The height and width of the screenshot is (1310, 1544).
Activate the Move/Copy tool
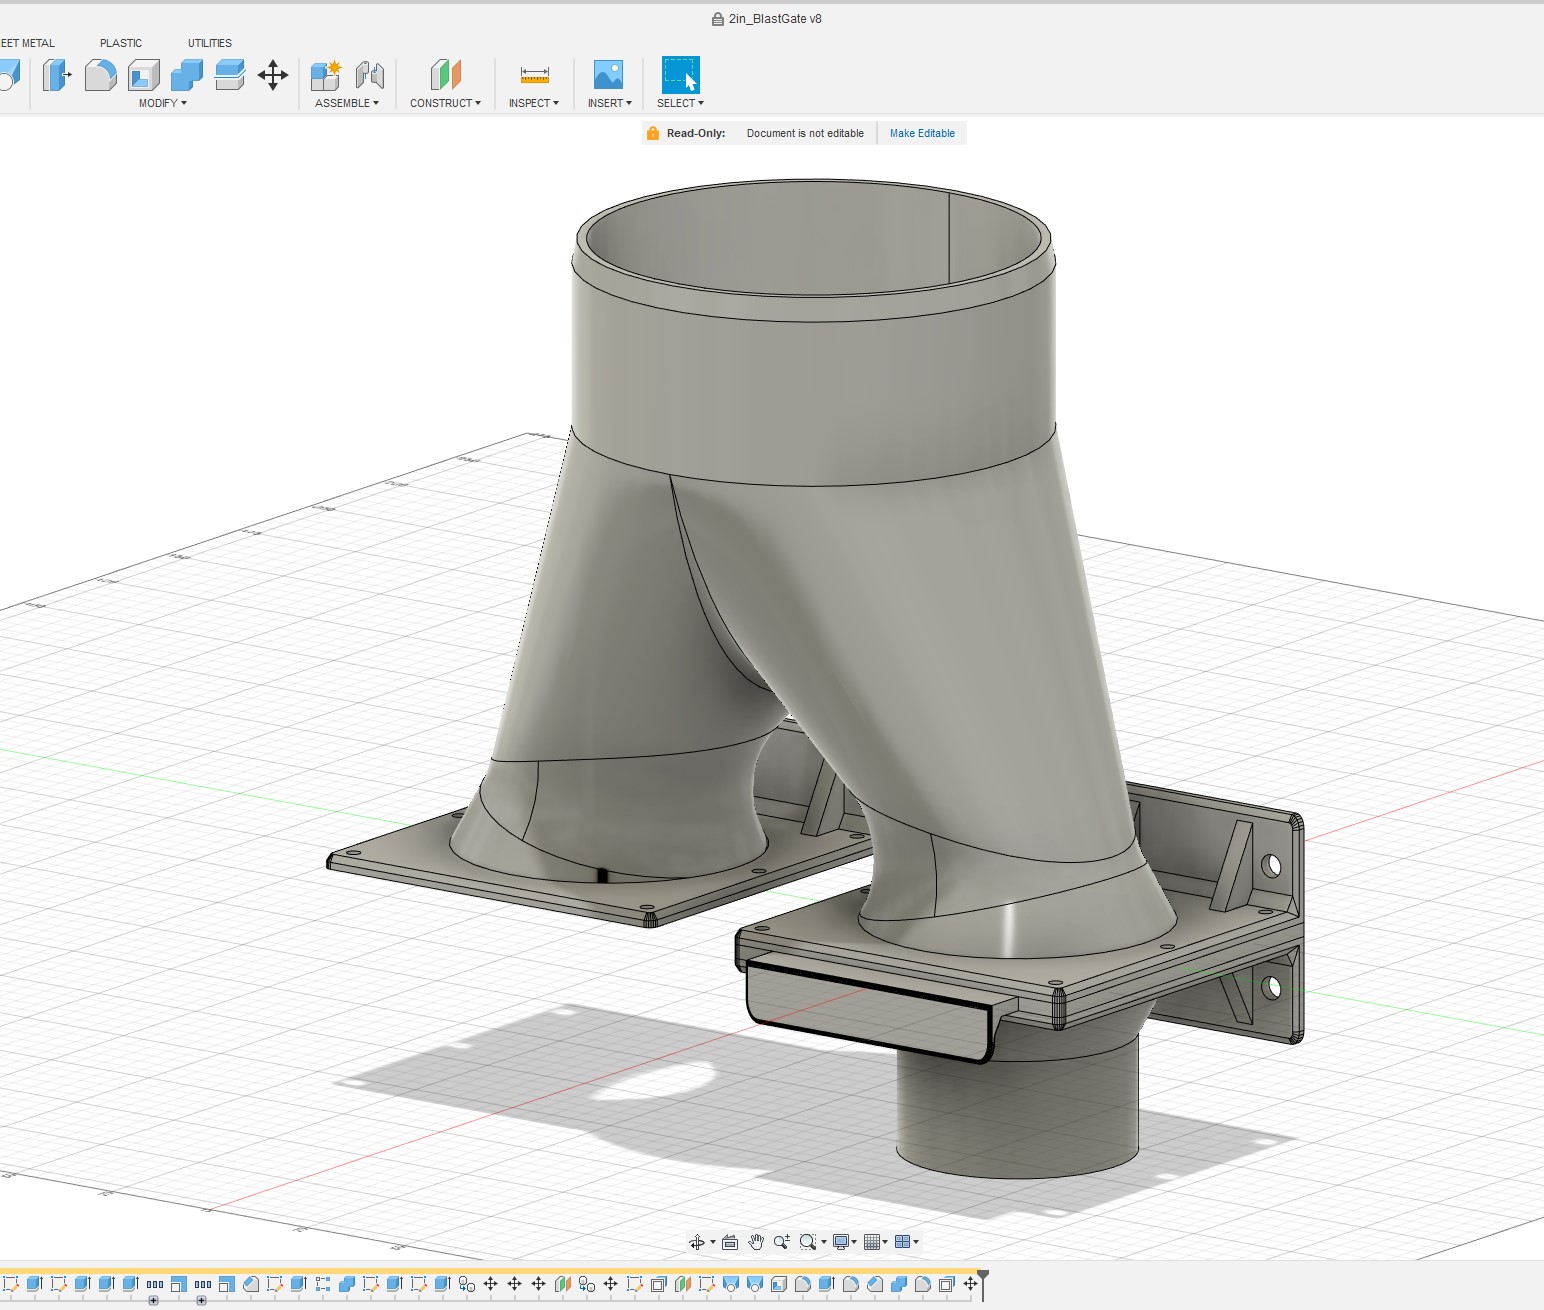pyautogui.click(x=273, y=75)
